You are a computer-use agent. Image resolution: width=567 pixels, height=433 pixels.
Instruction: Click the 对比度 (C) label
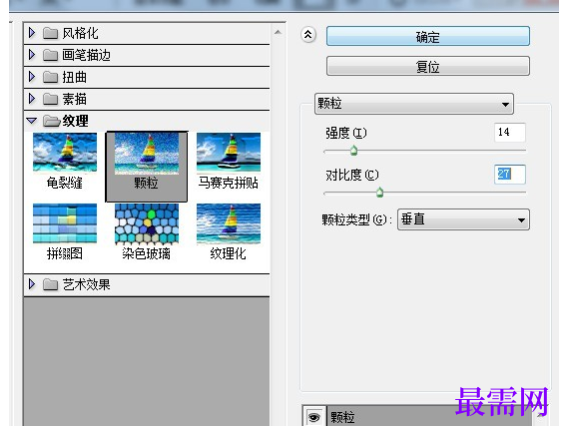(x=352, y=175)
